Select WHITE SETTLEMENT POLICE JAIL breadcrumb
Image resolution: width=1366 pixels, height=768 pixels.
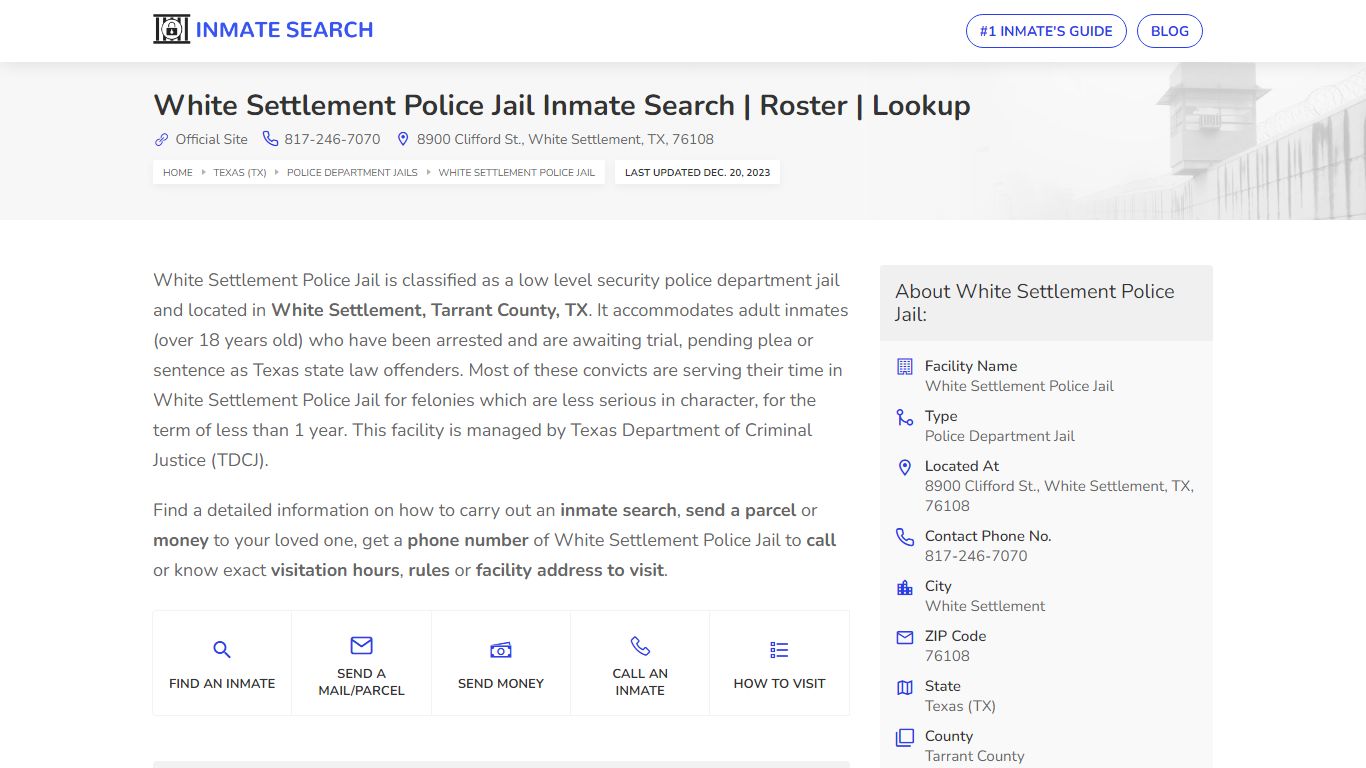pyautogui.click(x=516, y=172)
